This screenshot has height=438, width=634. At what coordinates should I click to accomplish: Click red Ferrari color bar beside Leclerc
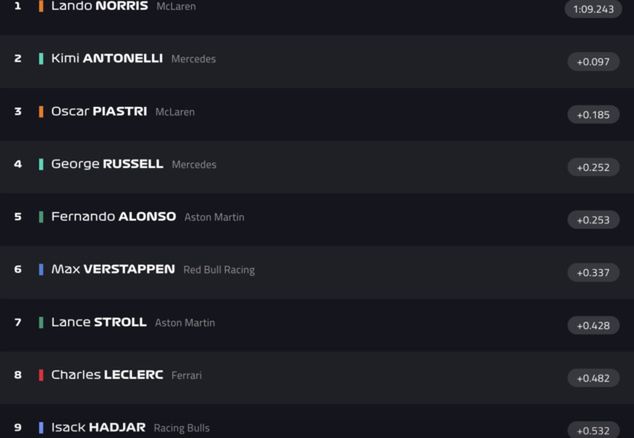41,375
